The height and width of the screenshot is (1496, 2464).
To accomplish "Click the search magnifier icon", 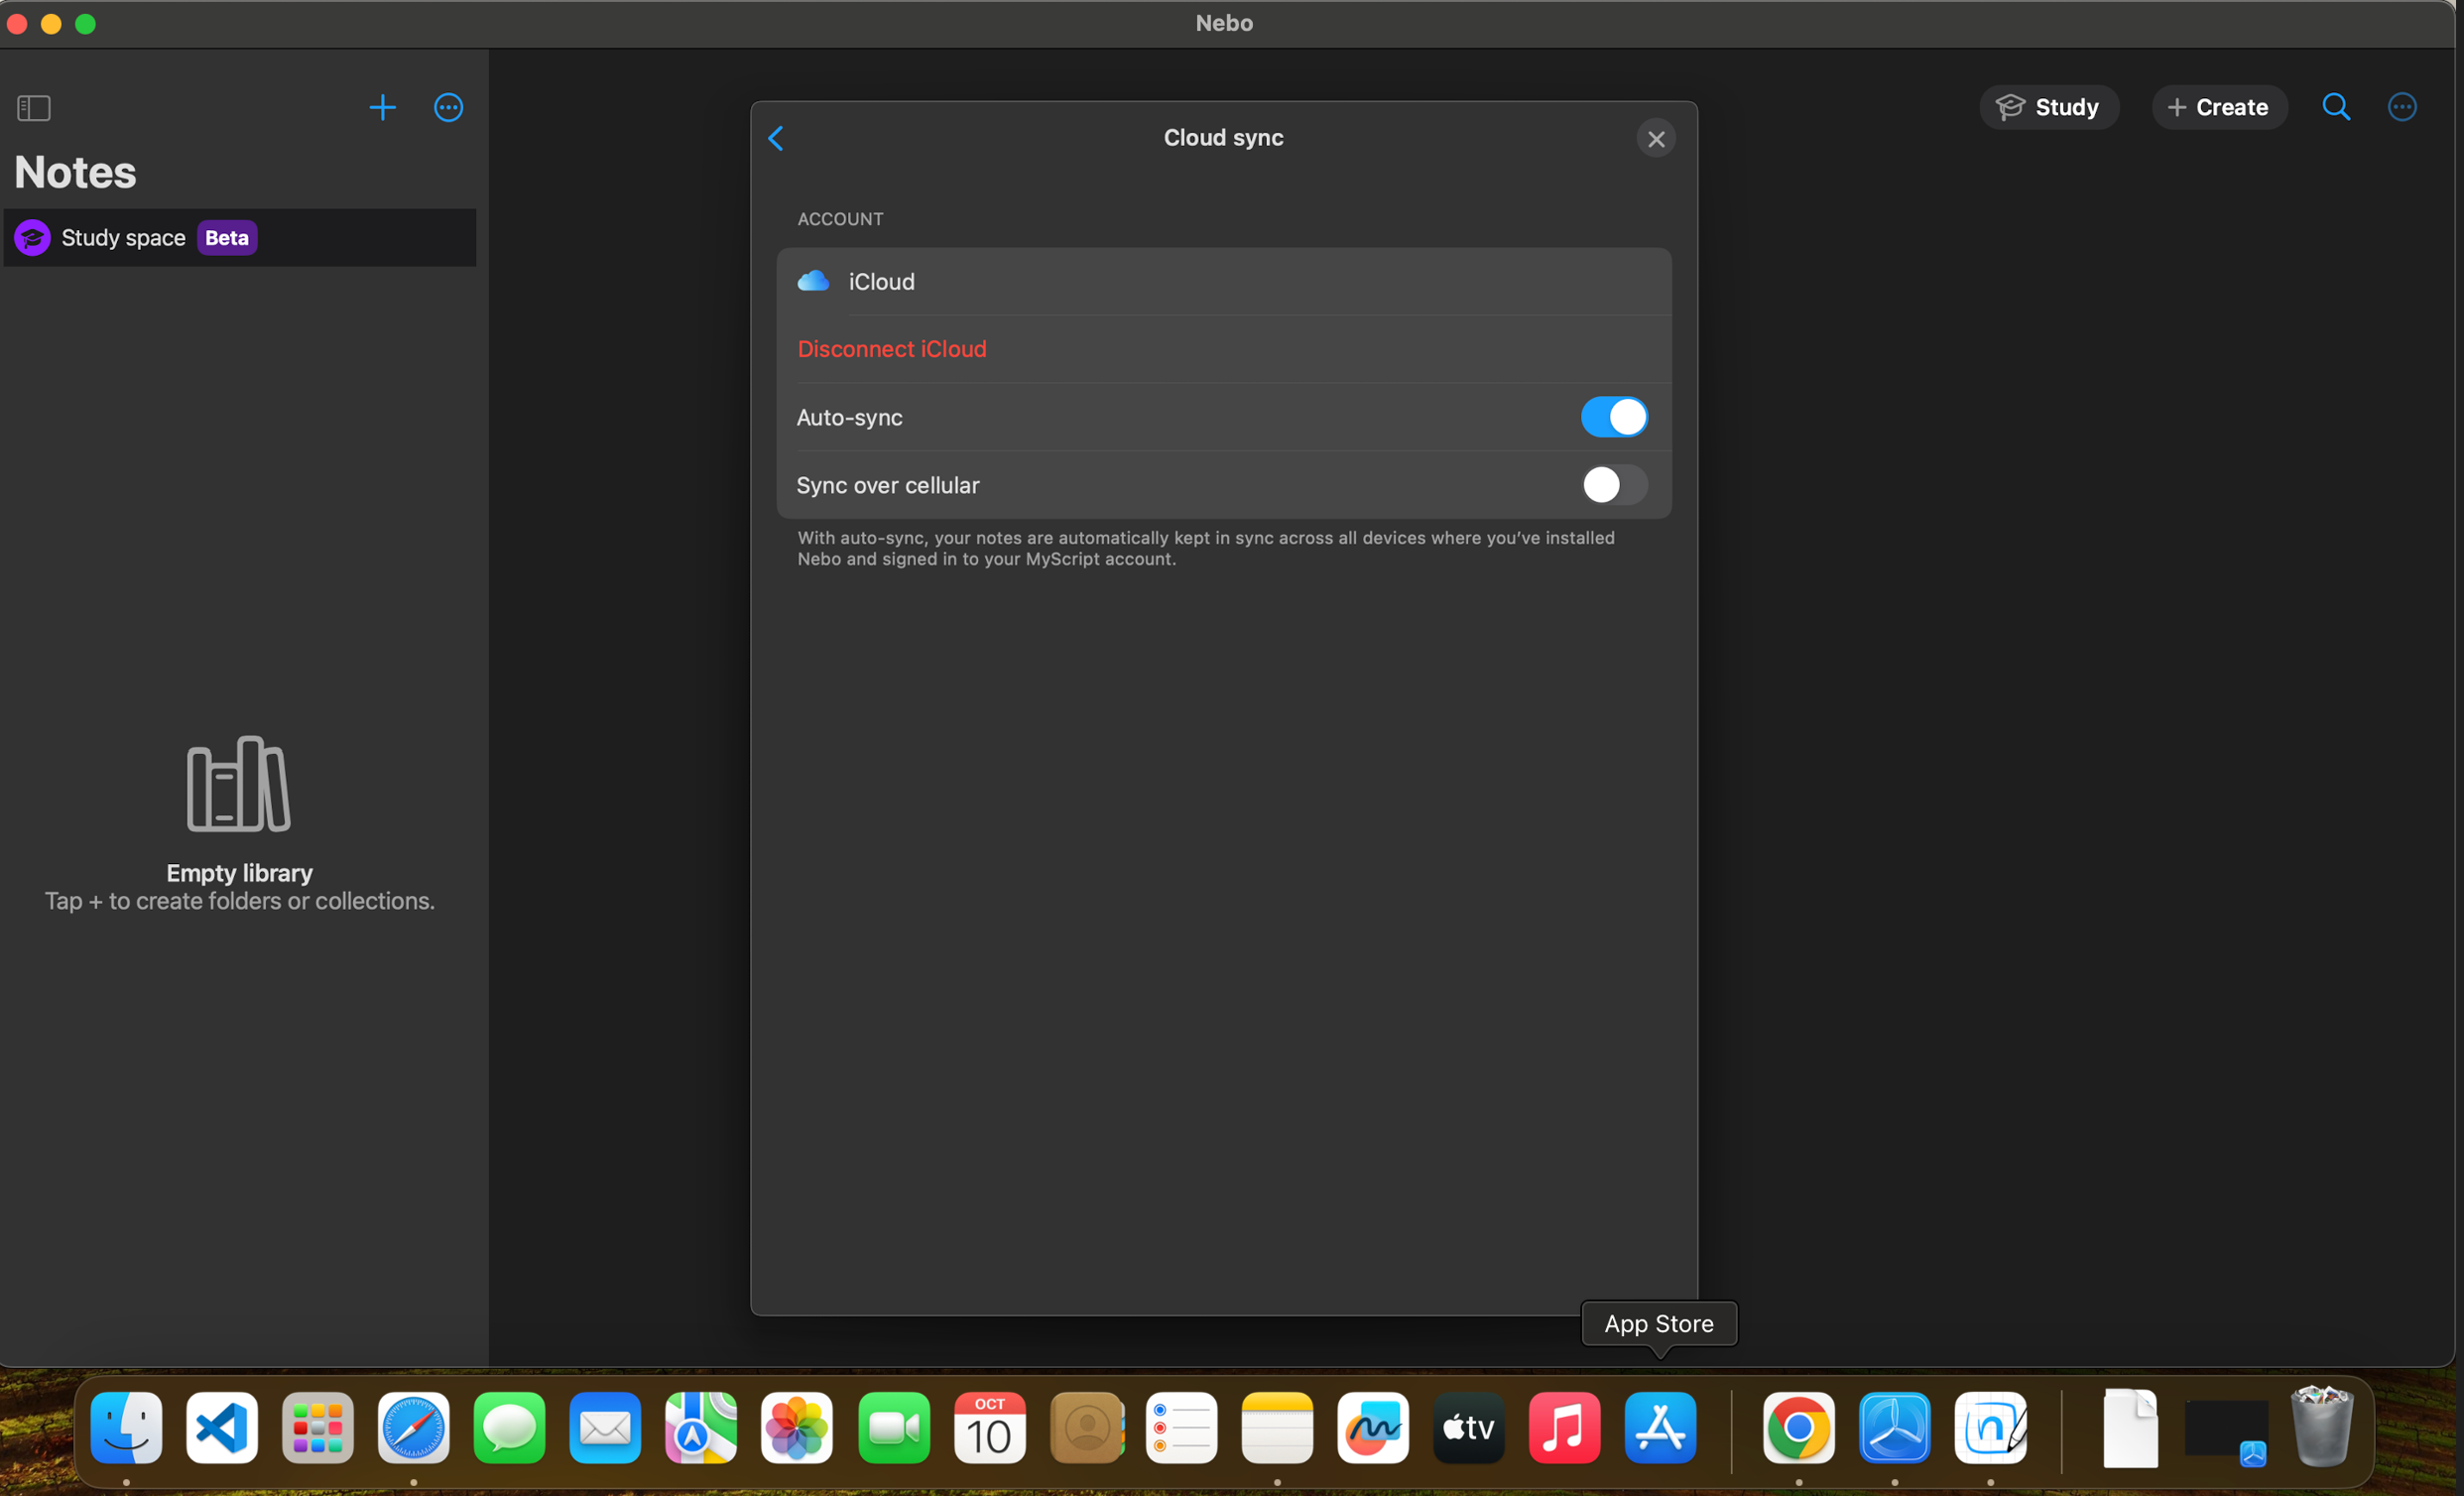I will [x=2335, y=107].
